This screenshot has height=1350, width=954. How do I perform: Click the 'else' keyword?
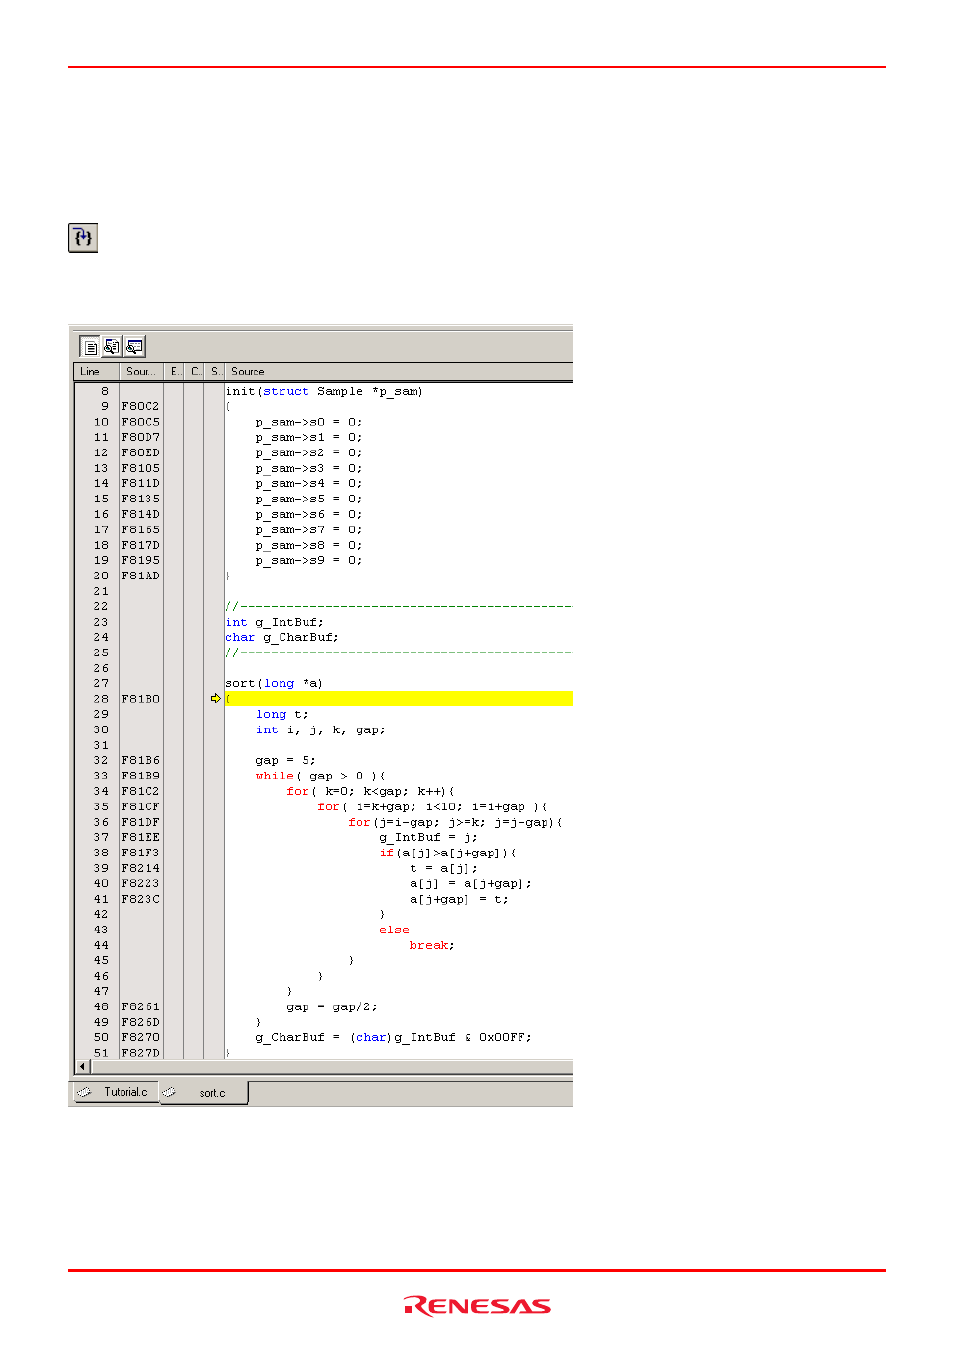pos(394,930)
